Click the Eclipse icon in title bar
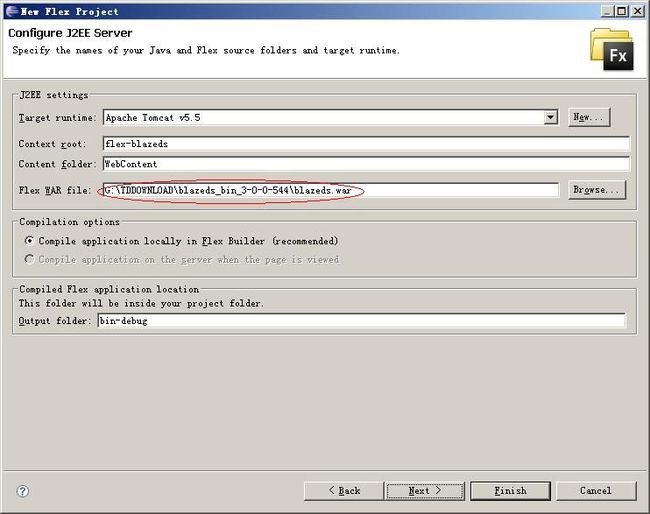The image size is (650, 514). pos(12,11)
